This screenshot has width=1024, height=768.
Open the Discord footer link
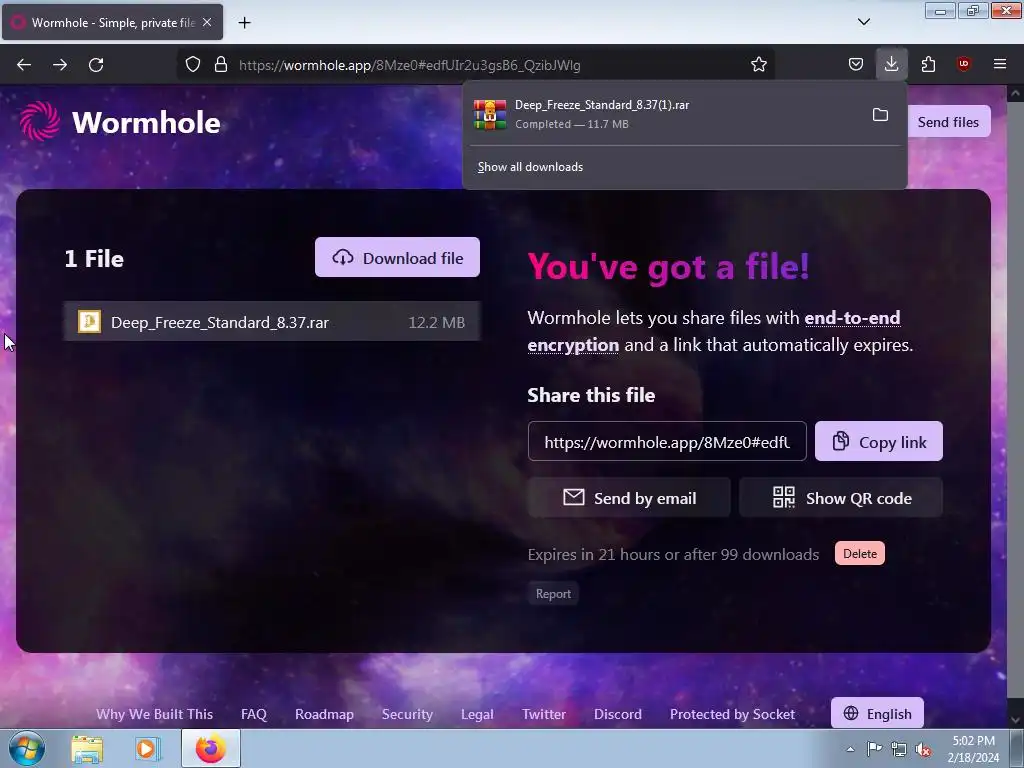[x=617, y=714]
